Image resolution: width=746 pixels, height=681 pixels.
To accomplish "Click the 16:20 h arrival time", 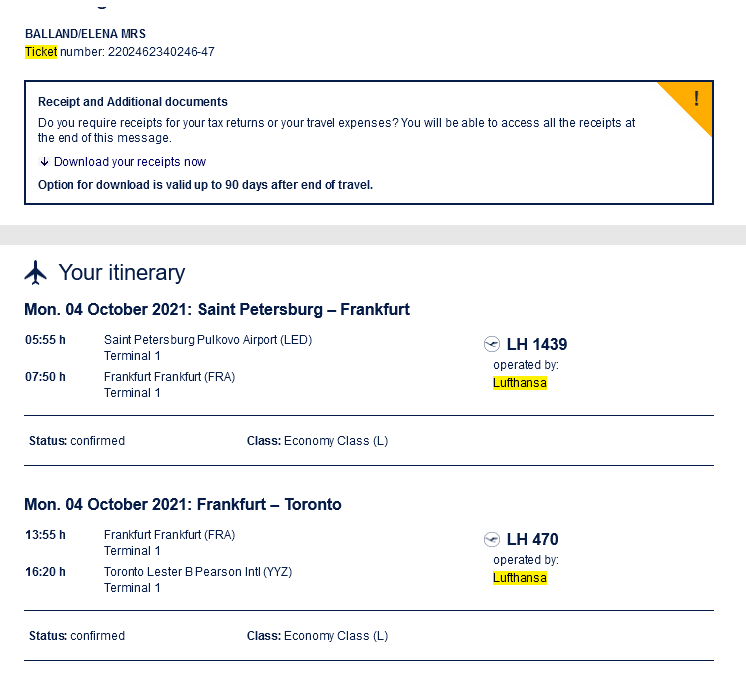I will (x=45, y=572).
